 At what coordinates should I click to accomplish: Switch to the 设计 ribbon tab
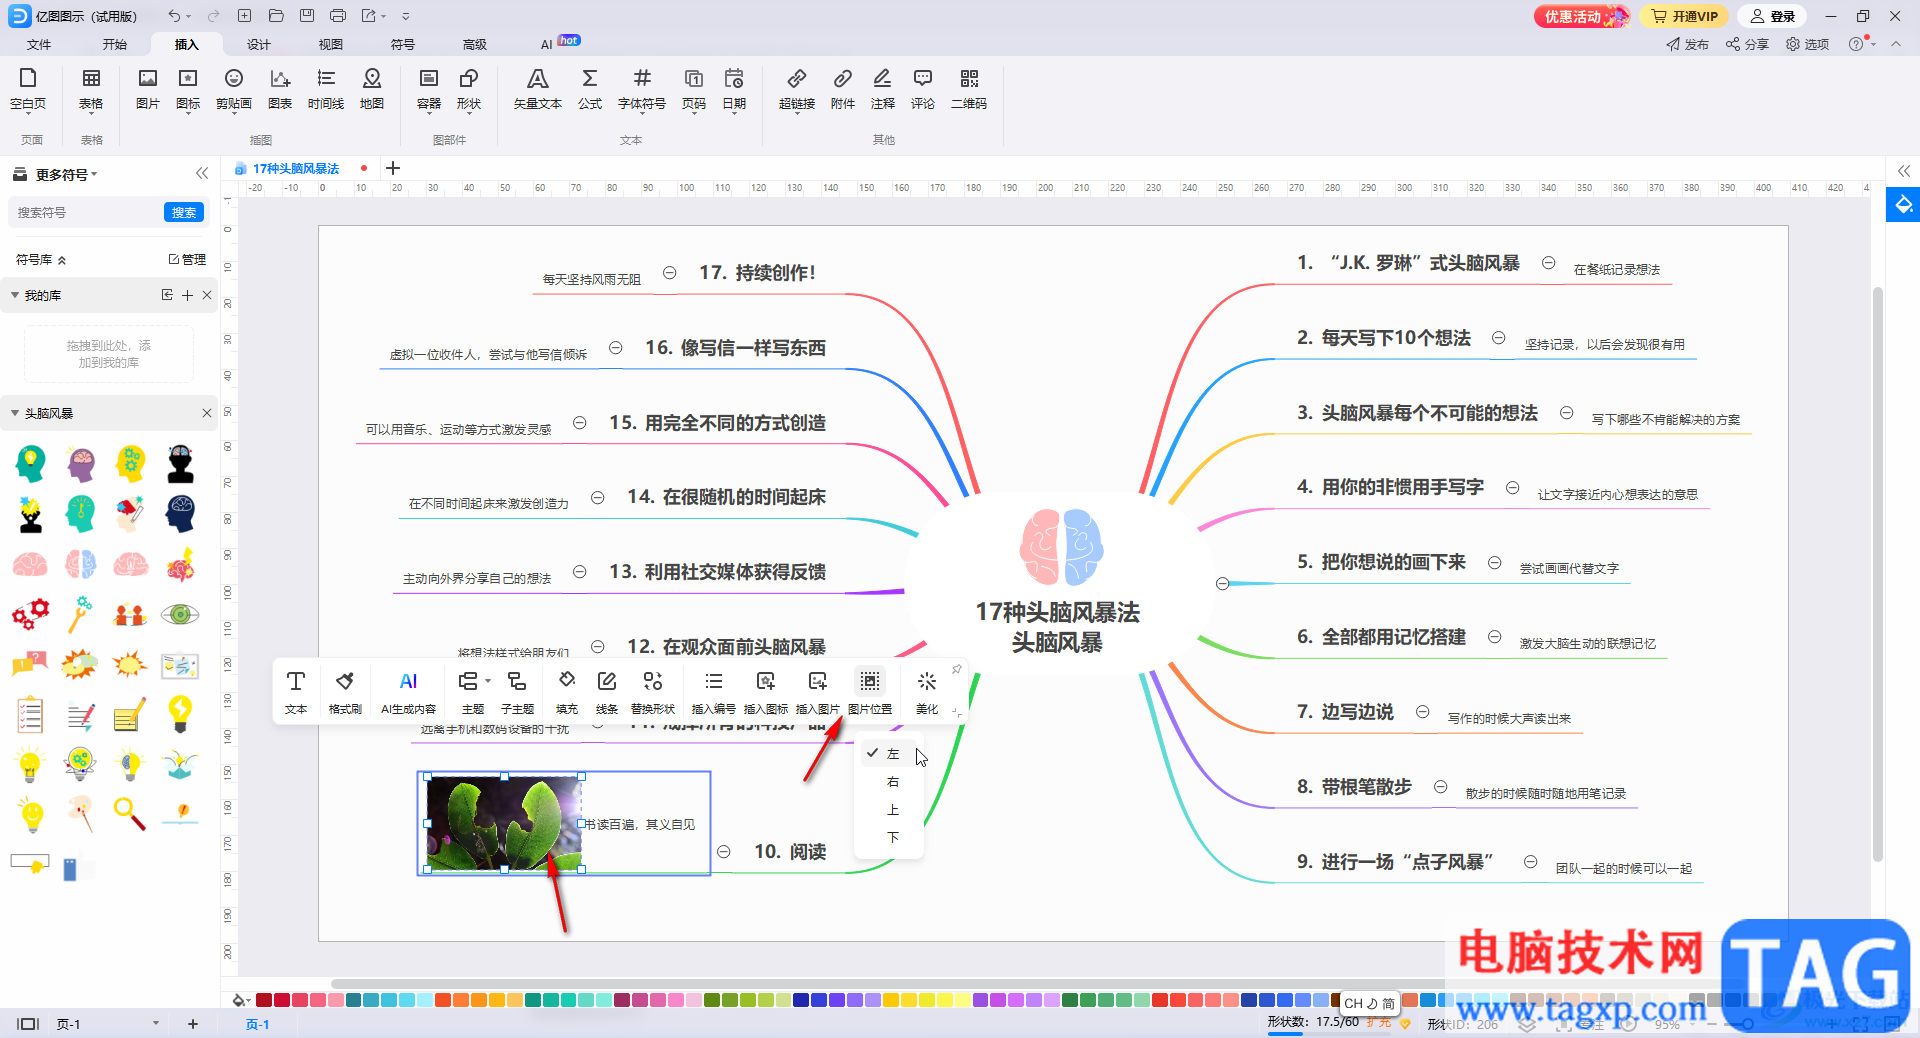click(258, 44)
